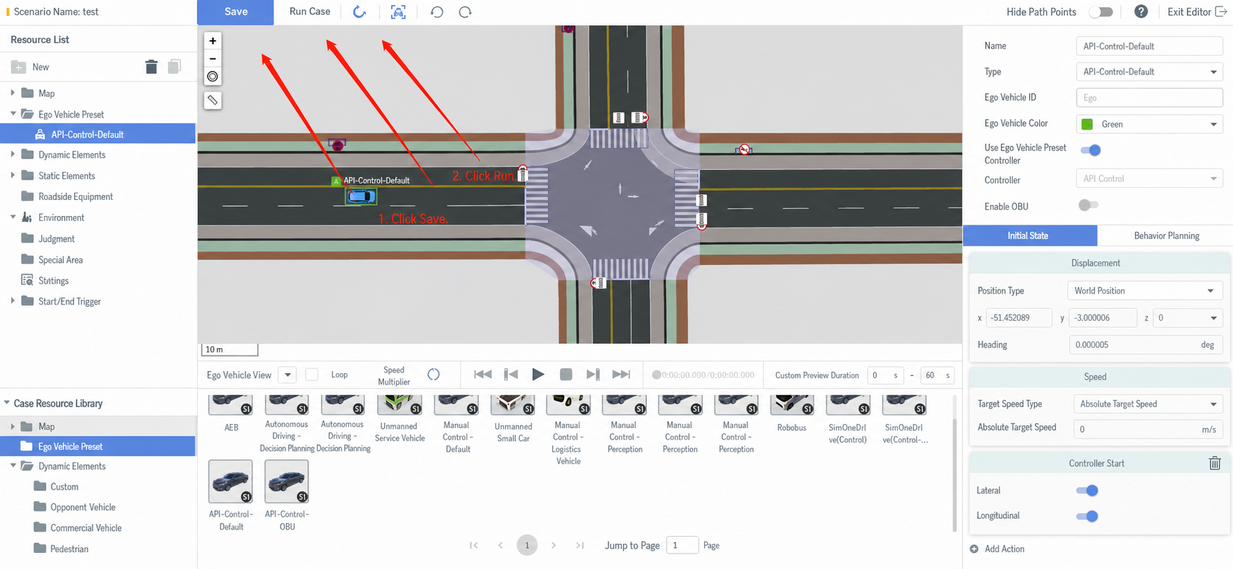Select Judgment in the resource tree
Screen dimensions: 1233x569
(x=57, y=239)
